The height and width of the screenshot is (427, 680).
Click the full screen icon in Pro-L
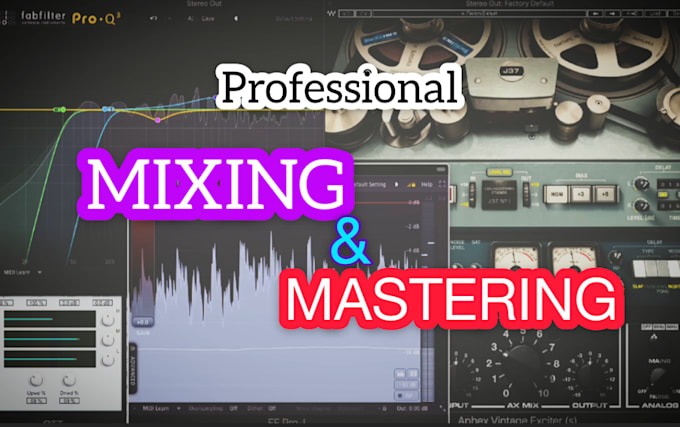tap(442, 184)
